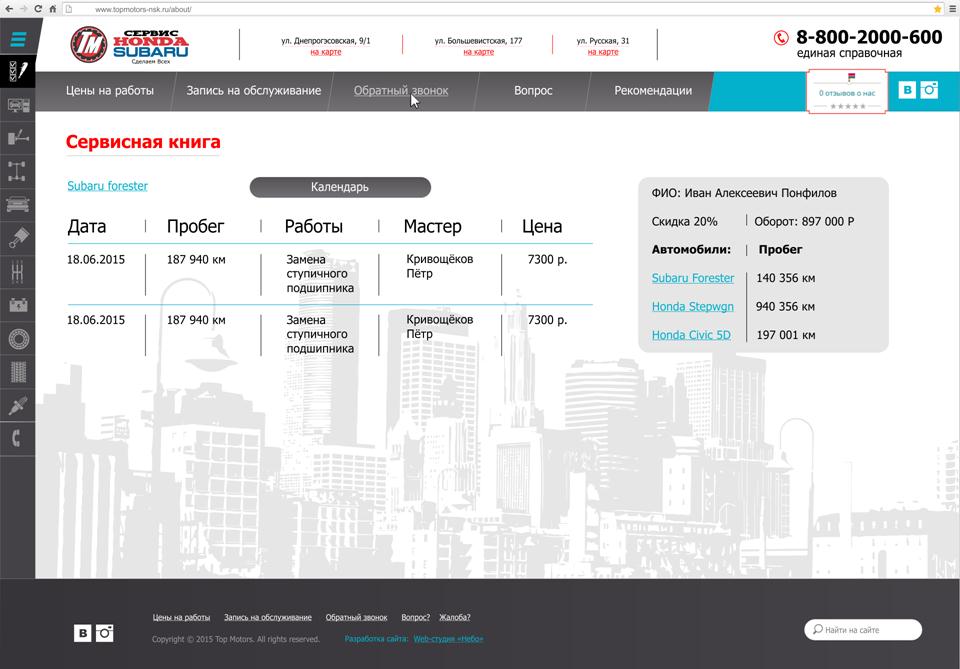Open the computer diagnostics sidebar icon
960x669 pixels.
coord(18,105)
